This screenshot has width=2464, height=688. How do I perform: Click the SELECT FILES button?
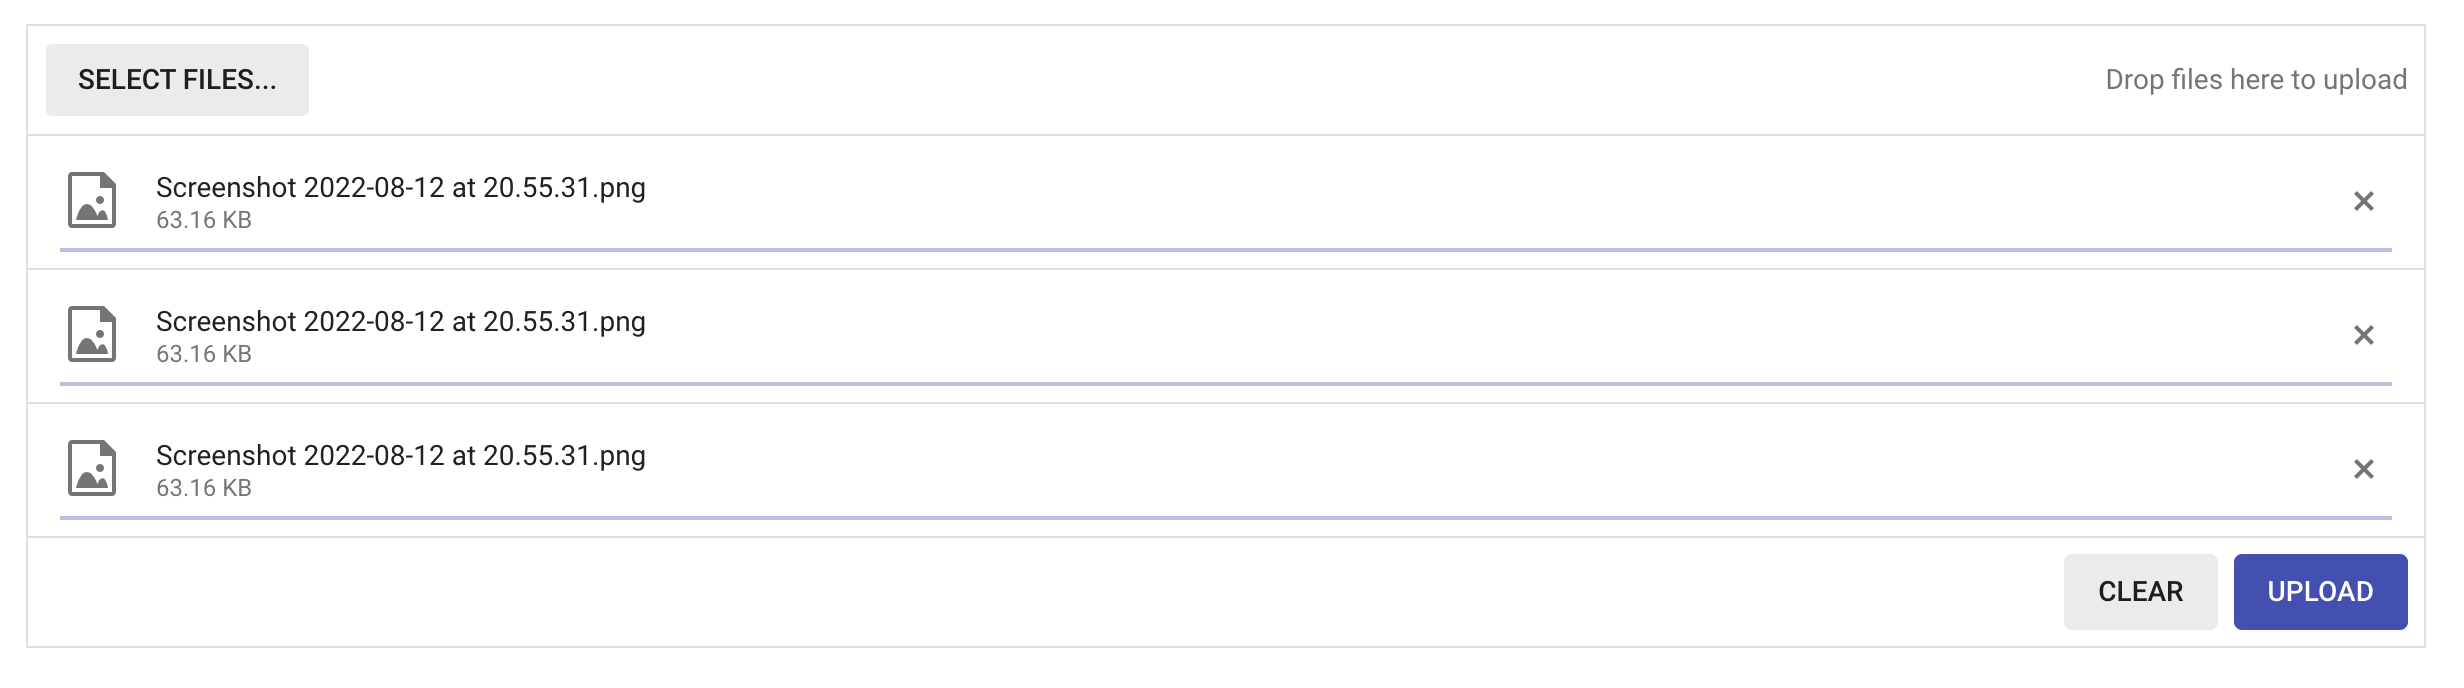click(x=177, y=80)
